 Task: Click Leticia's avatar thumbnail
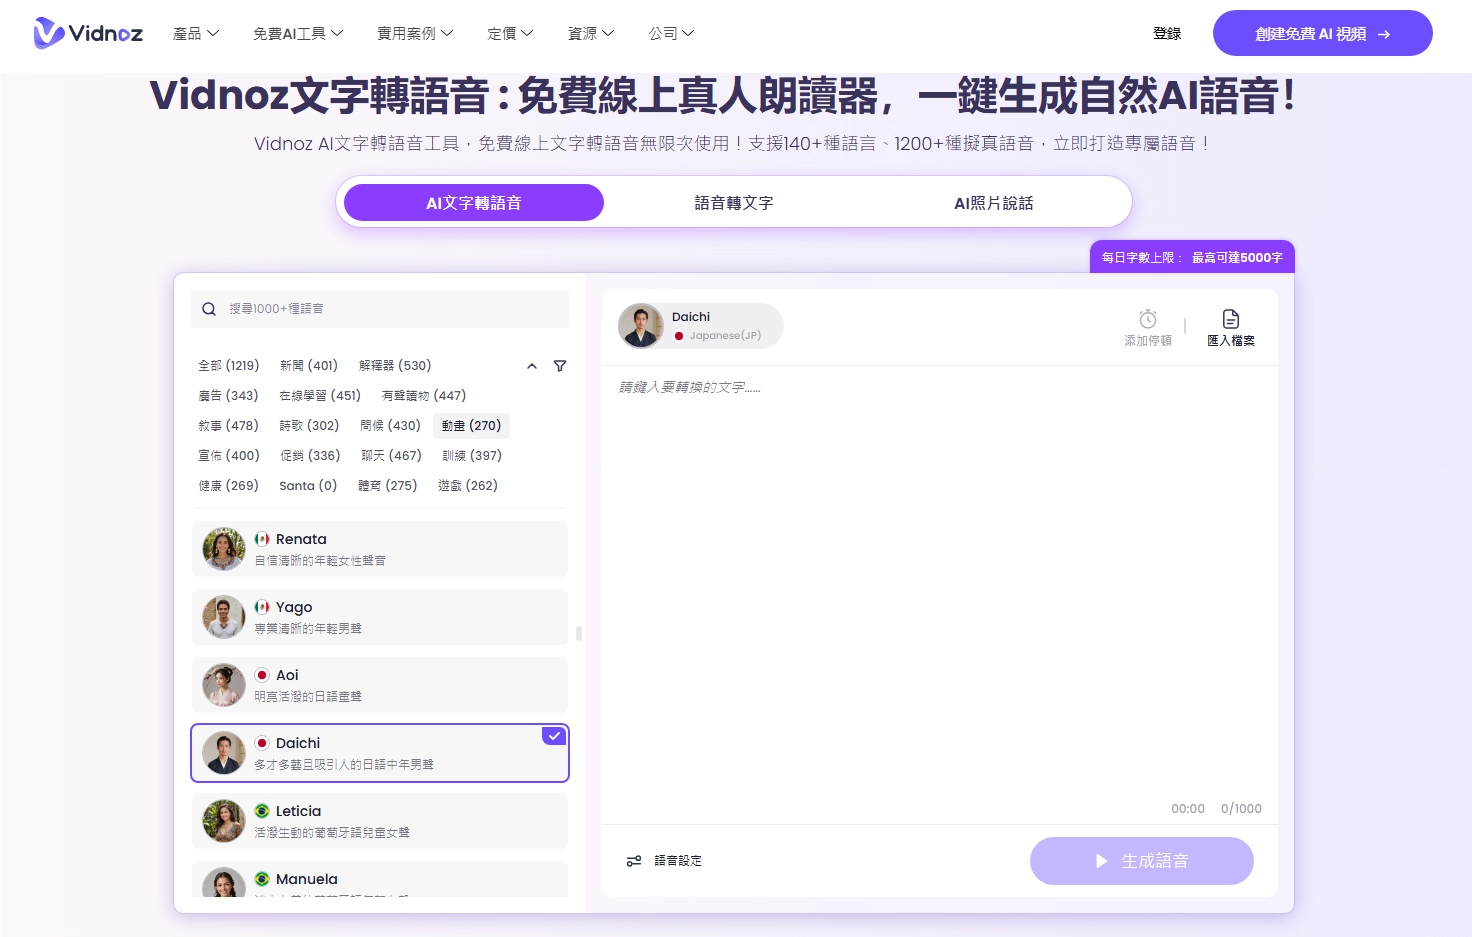[x=224, y=821]
